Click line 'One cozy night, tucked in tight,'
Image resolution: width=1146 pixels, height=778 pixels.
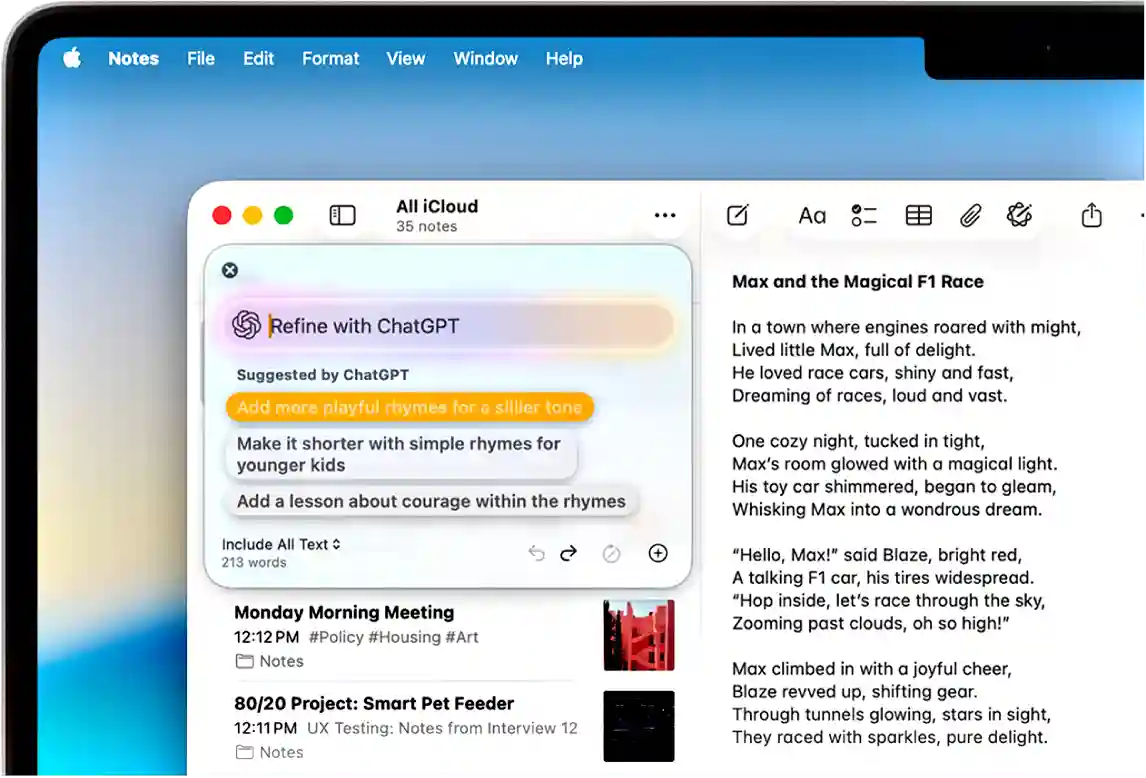point(858,441)
